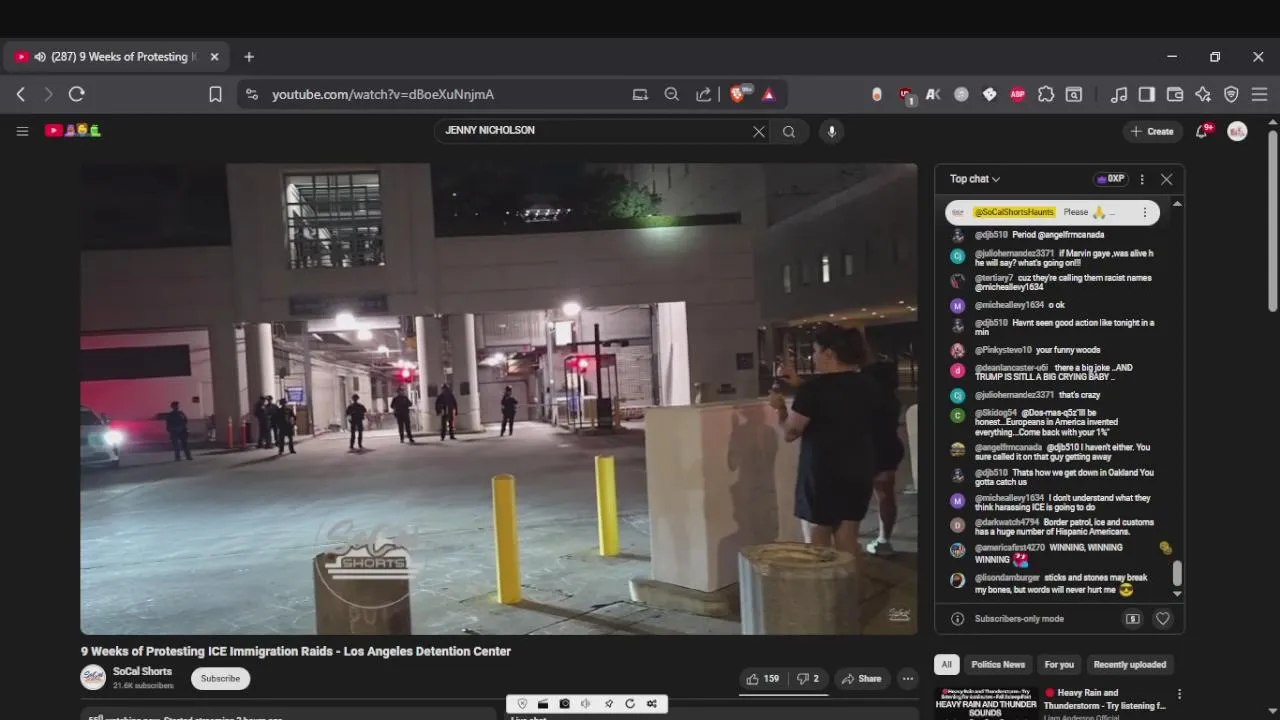The image size is (1280, 720).
Task: Click the floating toolbar camera screenshot icon
Action: pyautogui.click(x=564, y=704)
